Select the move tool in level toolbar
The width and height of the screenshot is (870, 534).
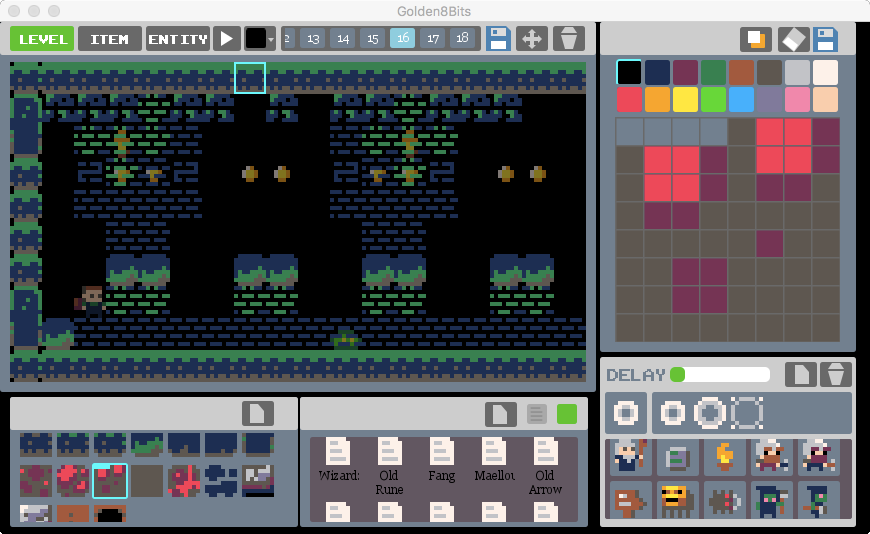[x=532, y=39]
